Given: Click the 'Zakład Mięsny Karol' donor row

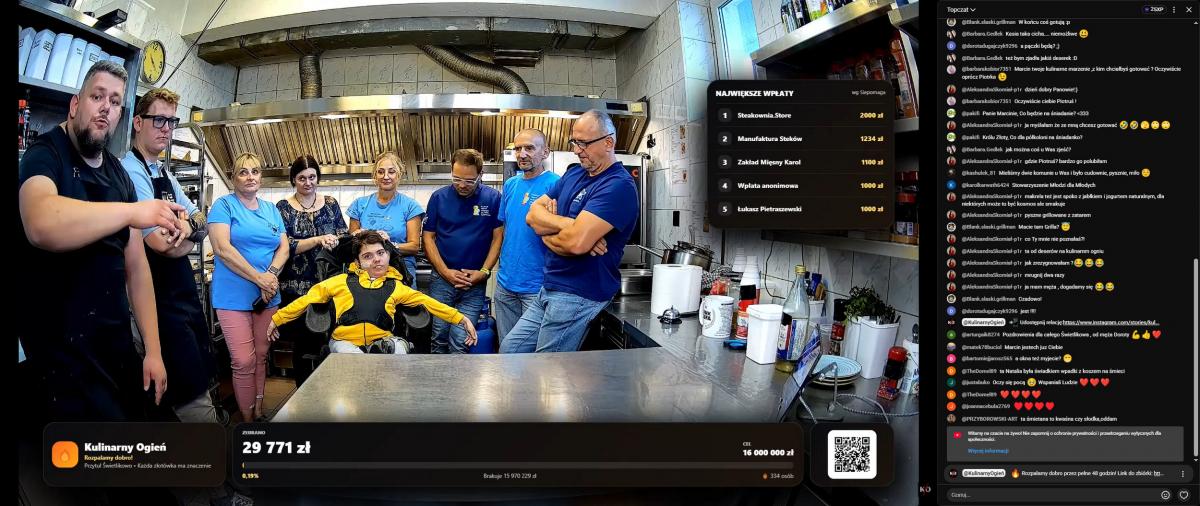Looking at the screenshot, I should pos(800,162).
